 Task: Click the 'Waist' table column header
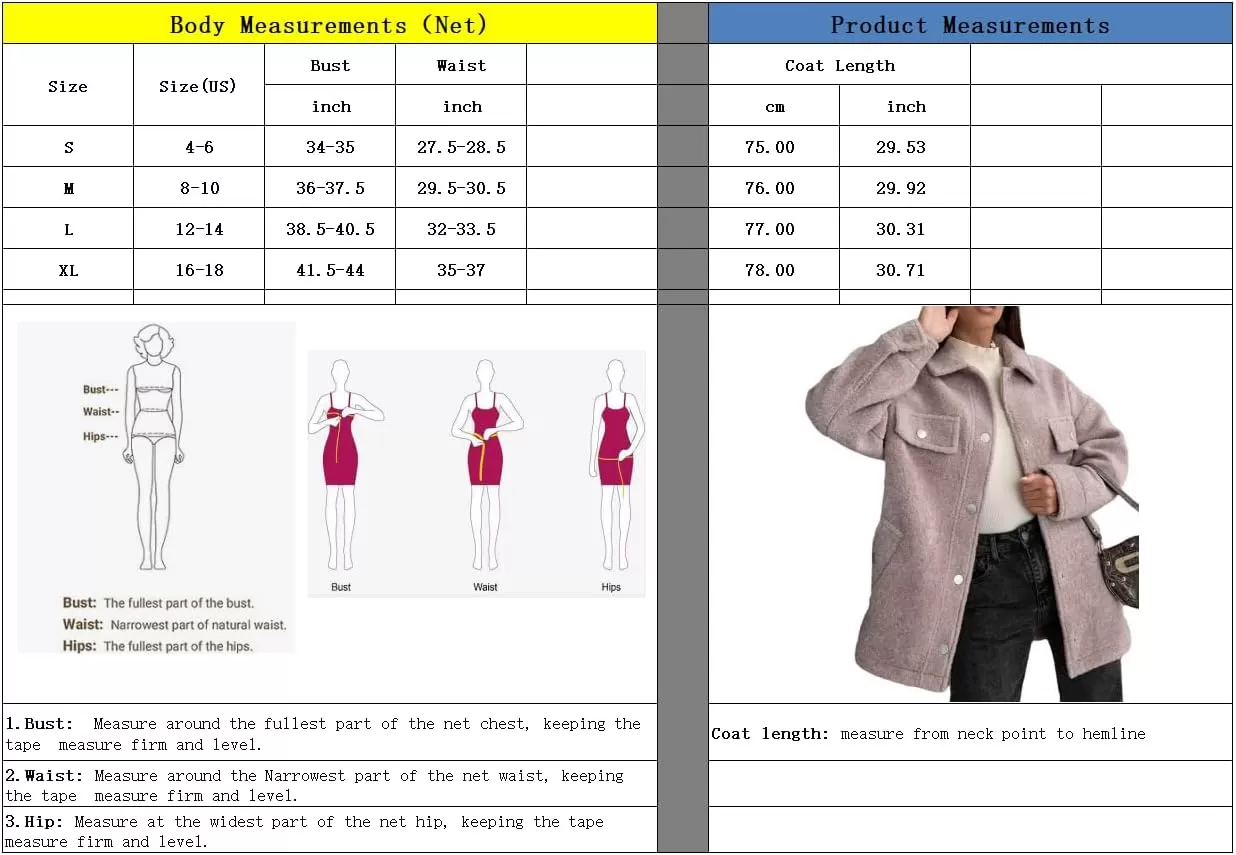[x=461, y=65]
